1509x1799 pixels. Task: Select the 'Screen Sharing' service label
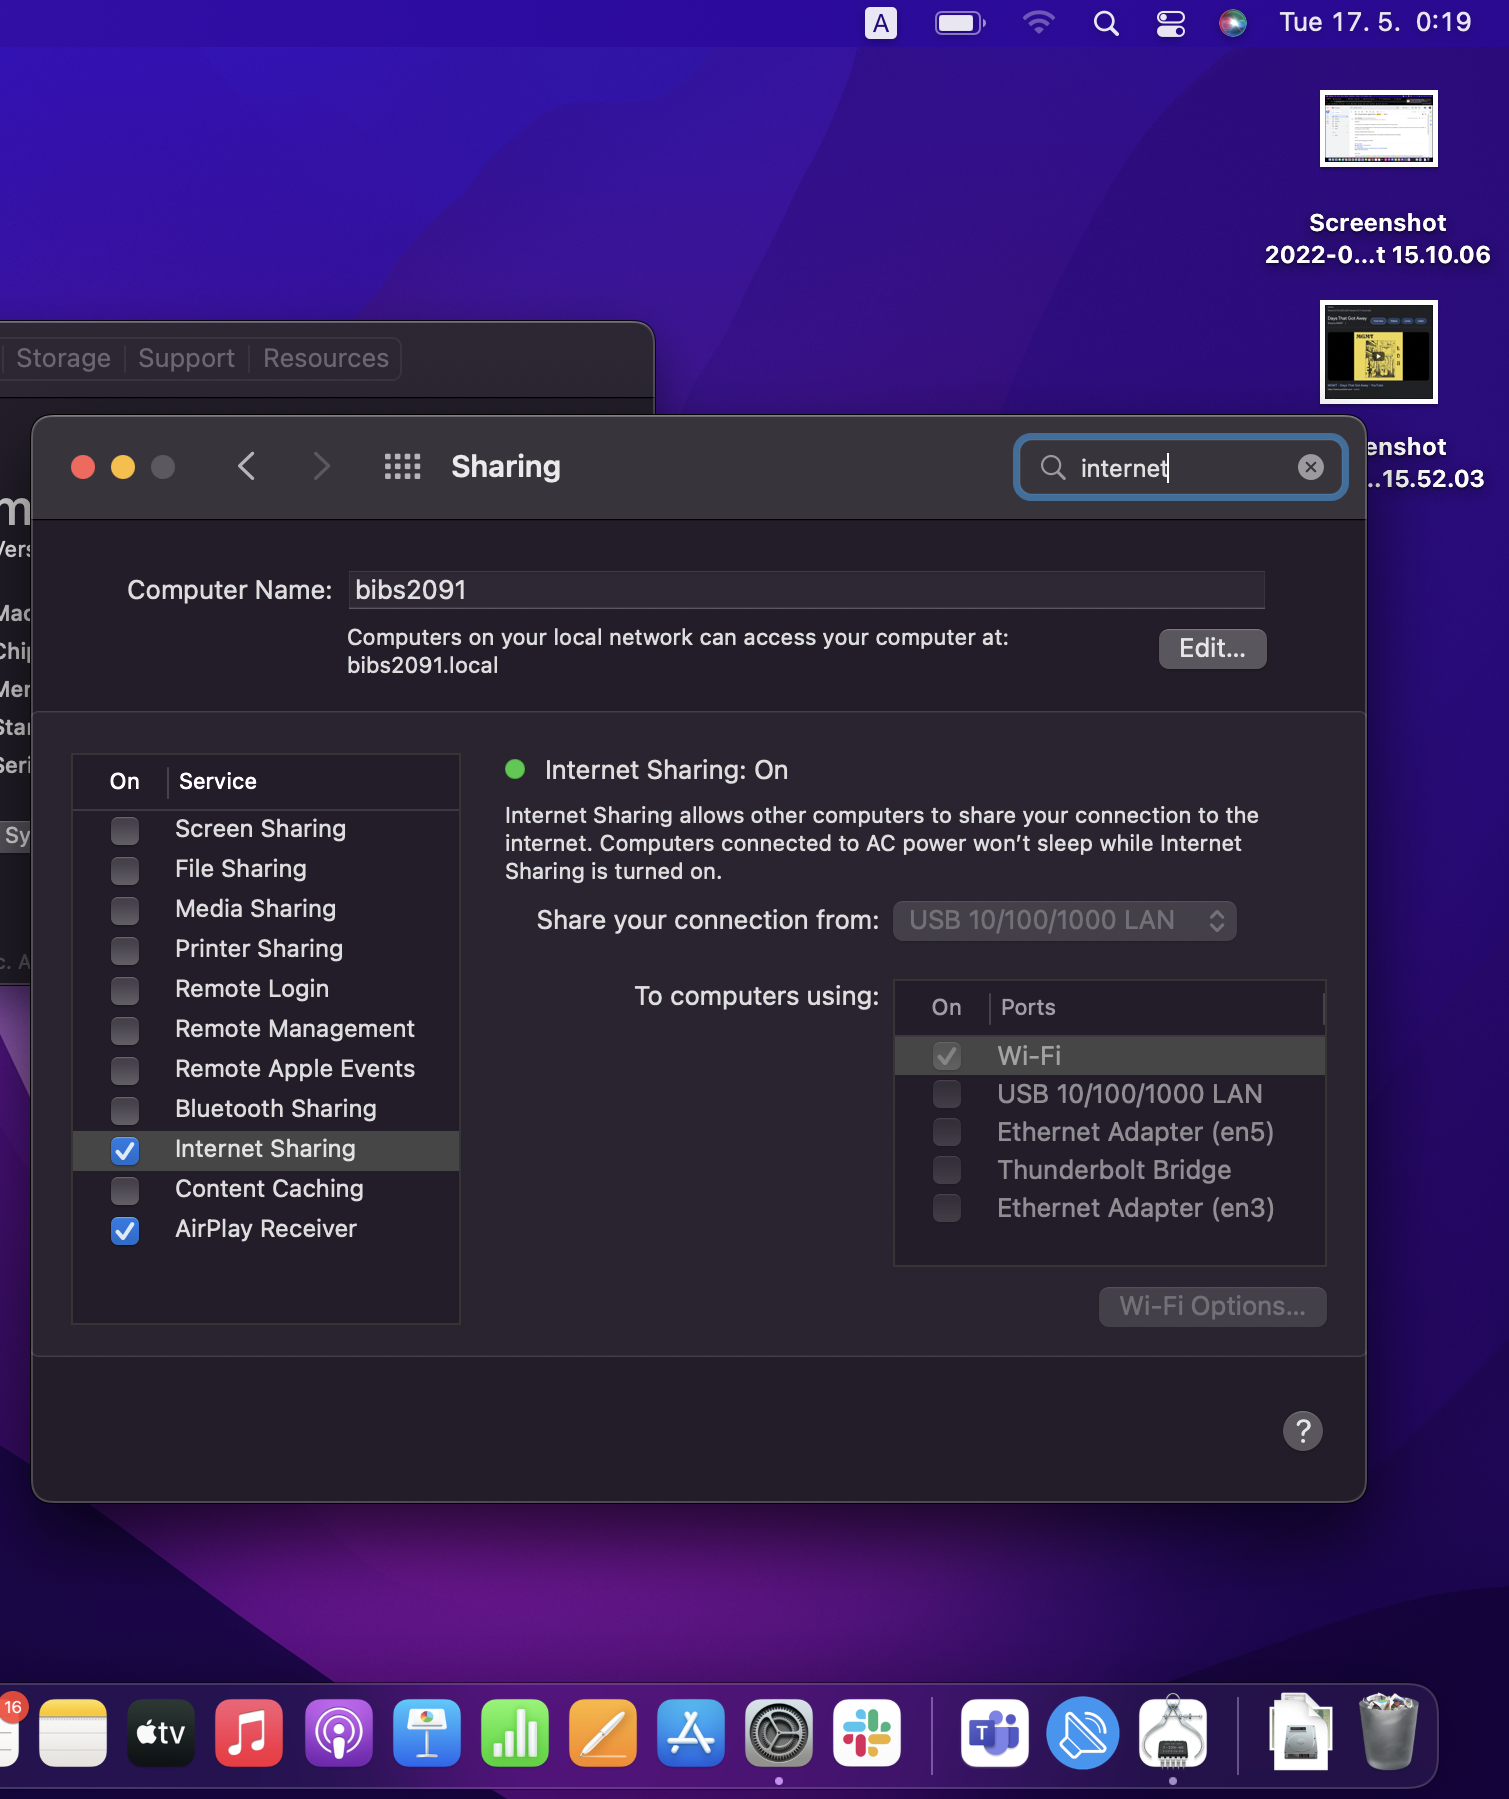click(260, 829)
